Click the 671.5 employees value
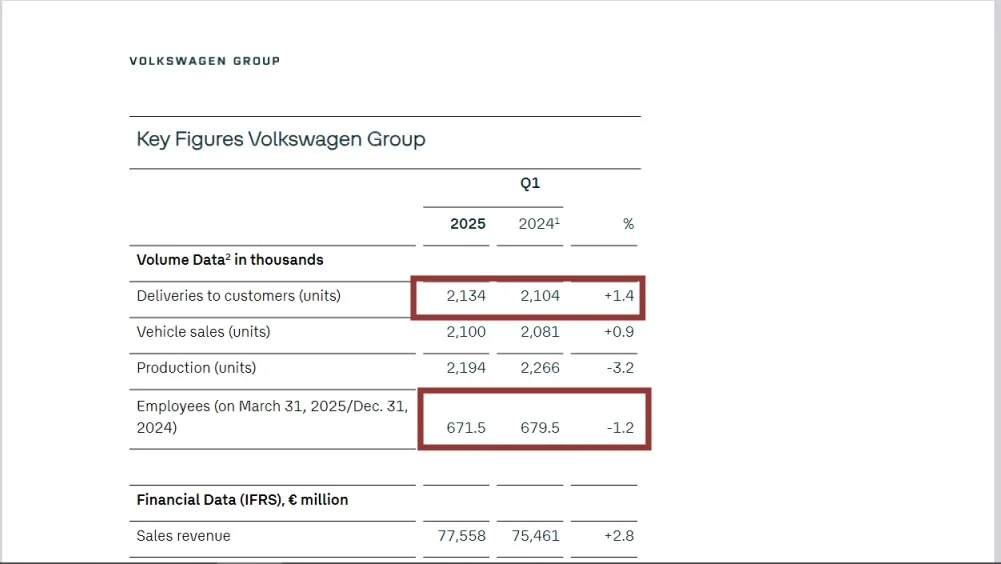Viewport: 1001px width, 564px height. click(467, 428)
